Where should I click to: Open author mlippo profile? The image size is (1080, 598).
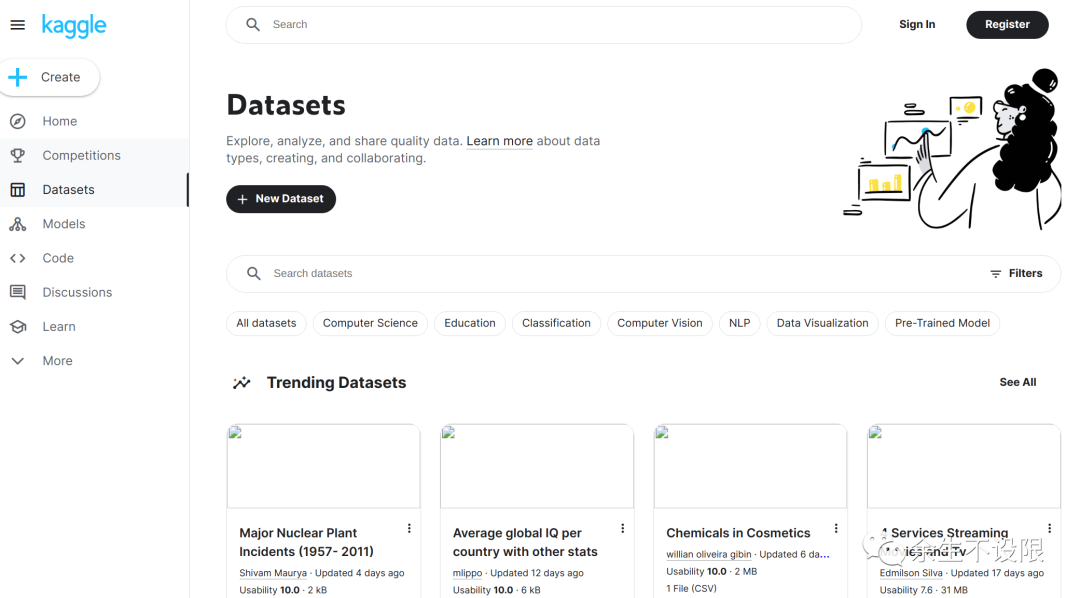click(467, 573)
